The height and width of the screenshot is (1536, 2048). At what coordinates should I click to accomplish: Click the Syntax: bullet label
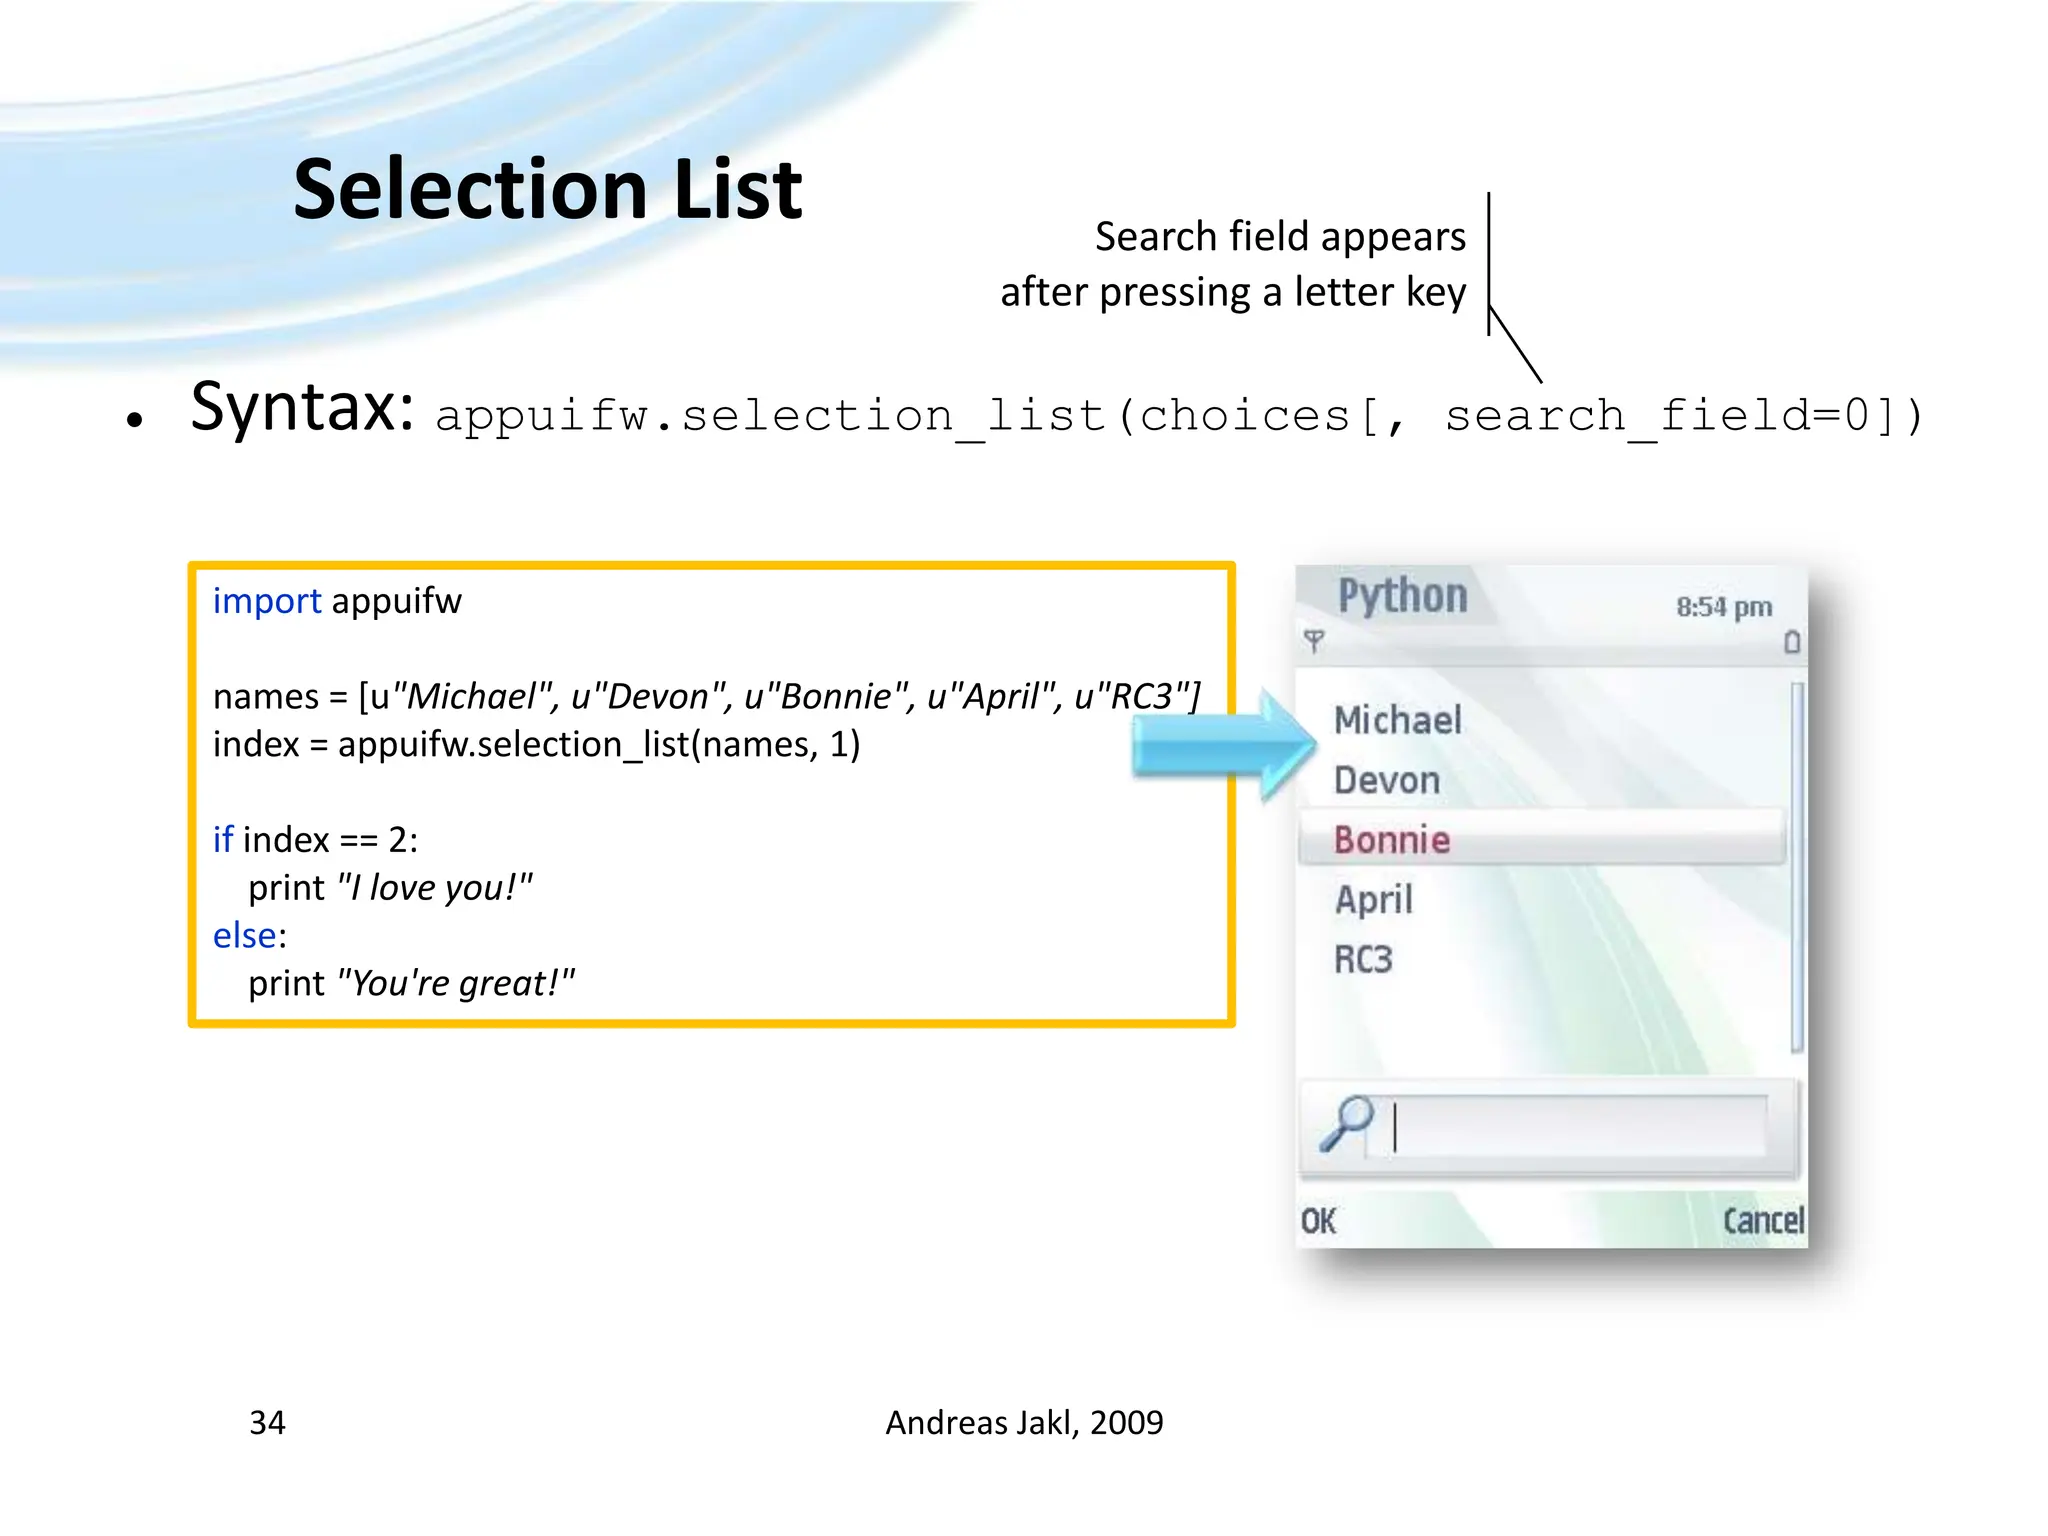coord(303,408)
